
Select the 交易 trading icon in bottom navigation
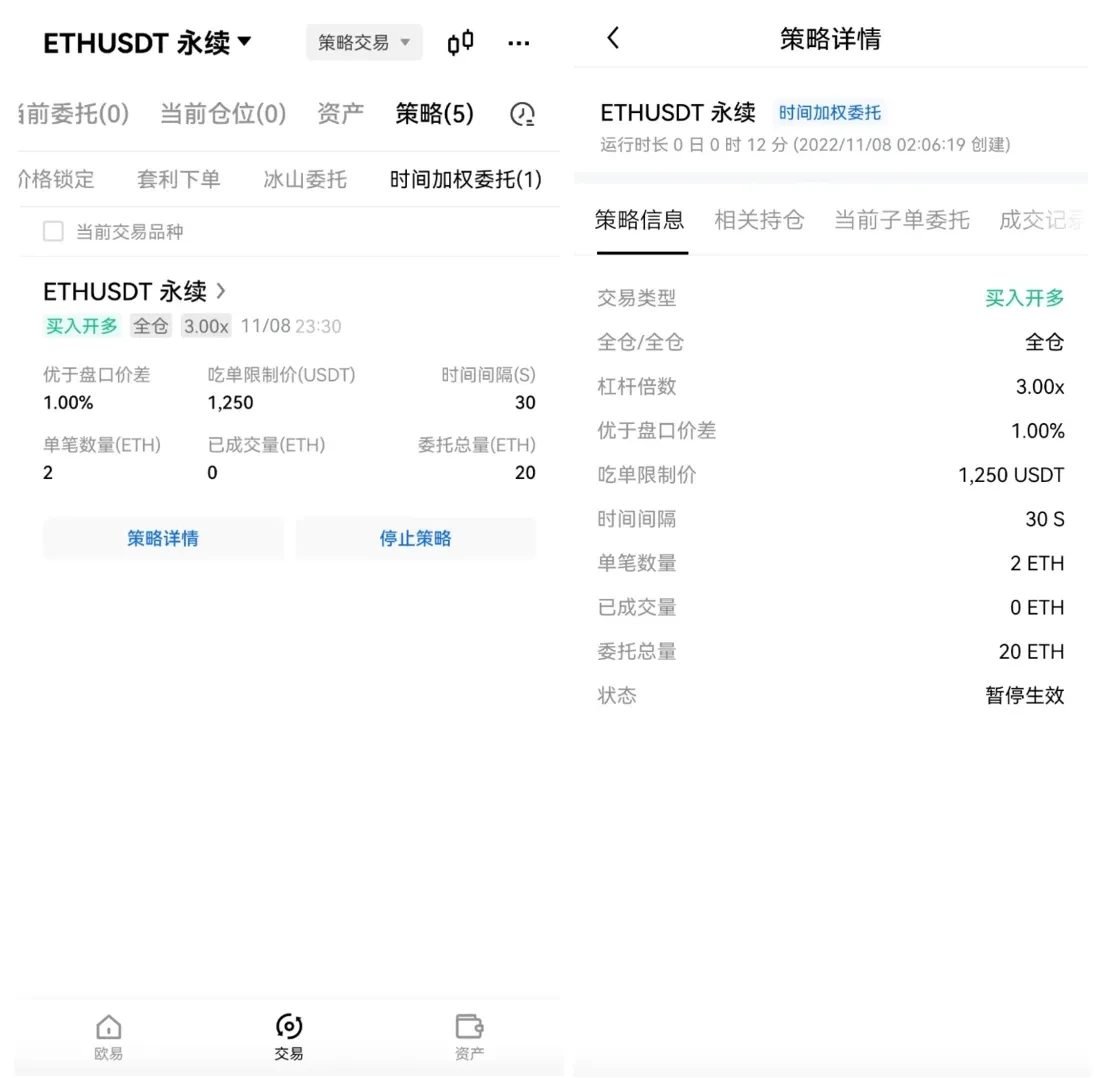click(288, 1035)
